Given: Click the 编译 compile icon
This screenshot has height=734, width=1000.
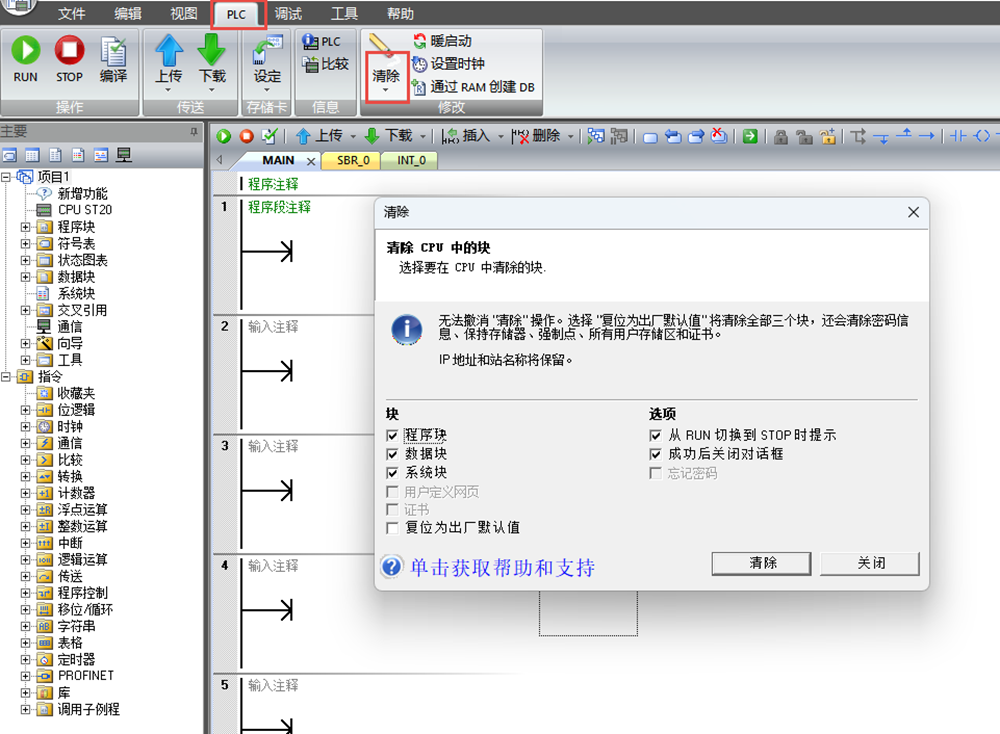Looking at the screenshot, I should tap(113, 51).
